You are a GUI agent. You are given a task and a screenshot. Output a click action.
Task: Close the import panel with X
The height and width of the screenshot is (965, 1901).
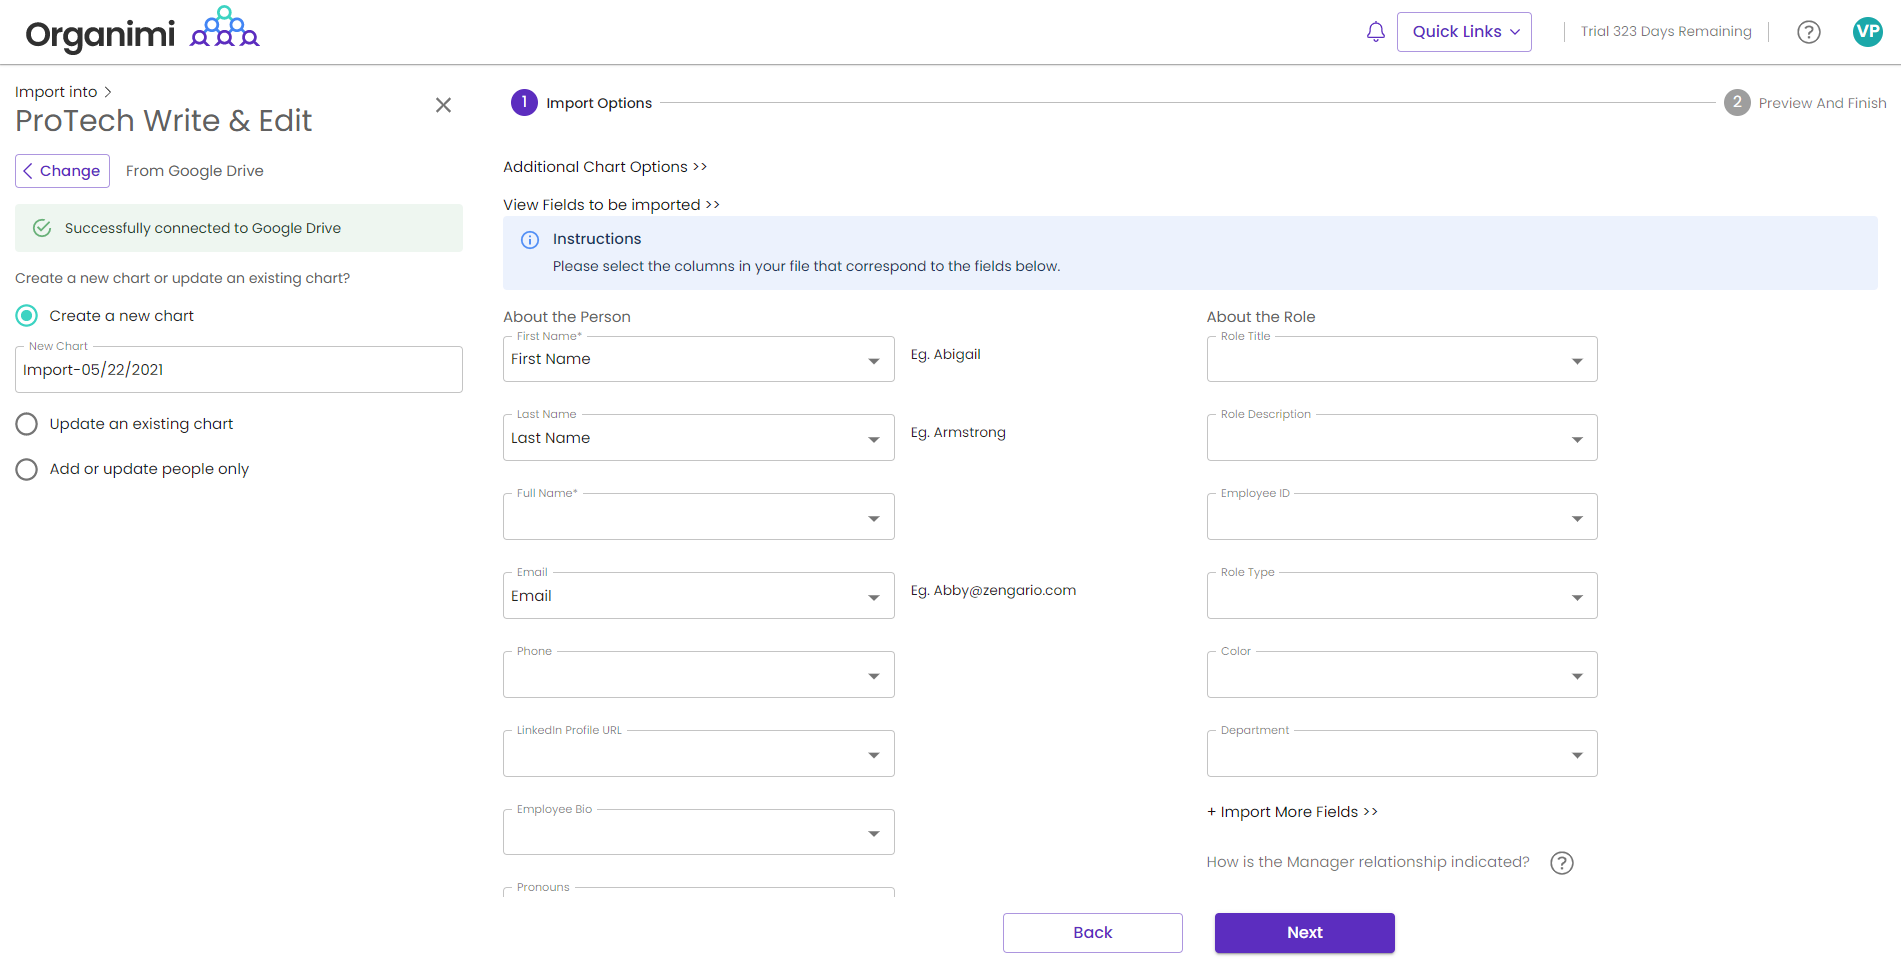(443, 105)
